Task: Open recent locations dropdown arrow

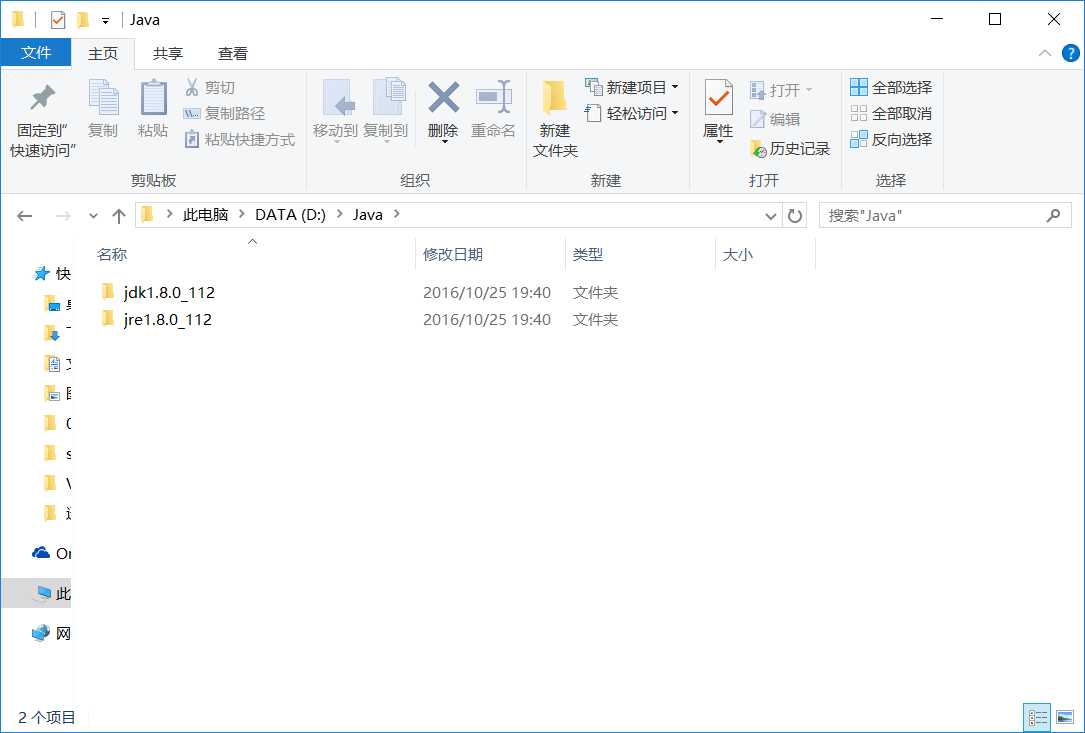Action: tap(93, 216)
